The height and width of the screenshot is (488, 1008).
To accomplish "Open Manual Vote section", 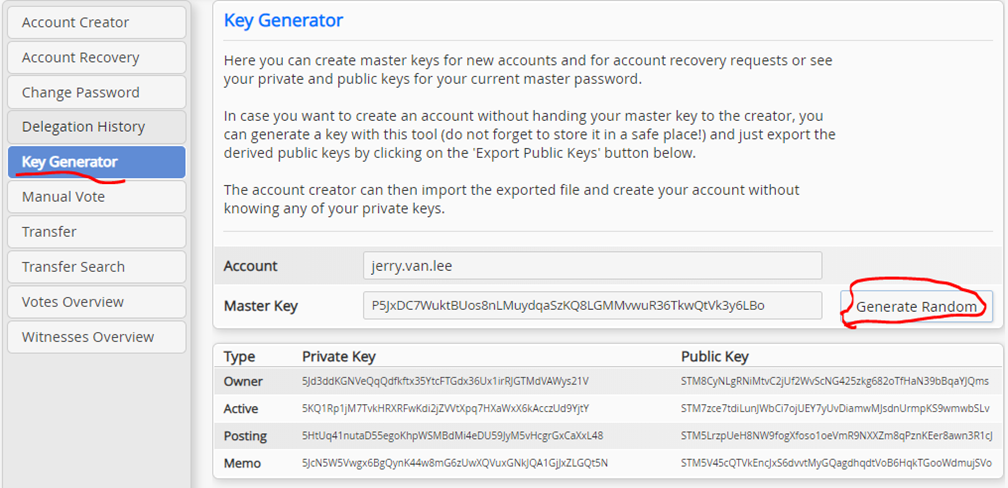I will 96,197.
